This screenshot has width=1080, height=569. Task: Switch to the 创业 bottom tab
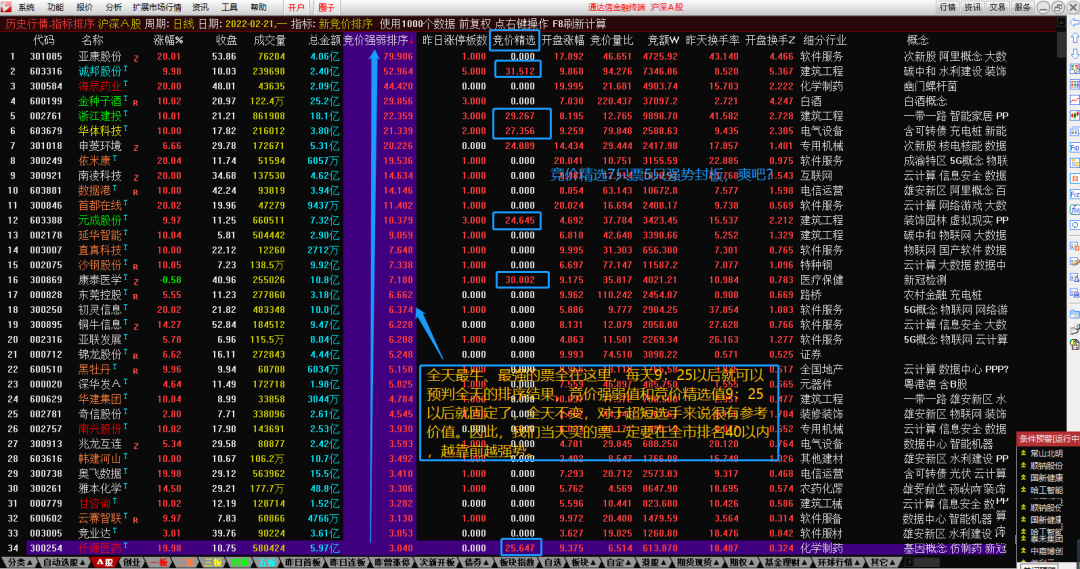point(131,563)
